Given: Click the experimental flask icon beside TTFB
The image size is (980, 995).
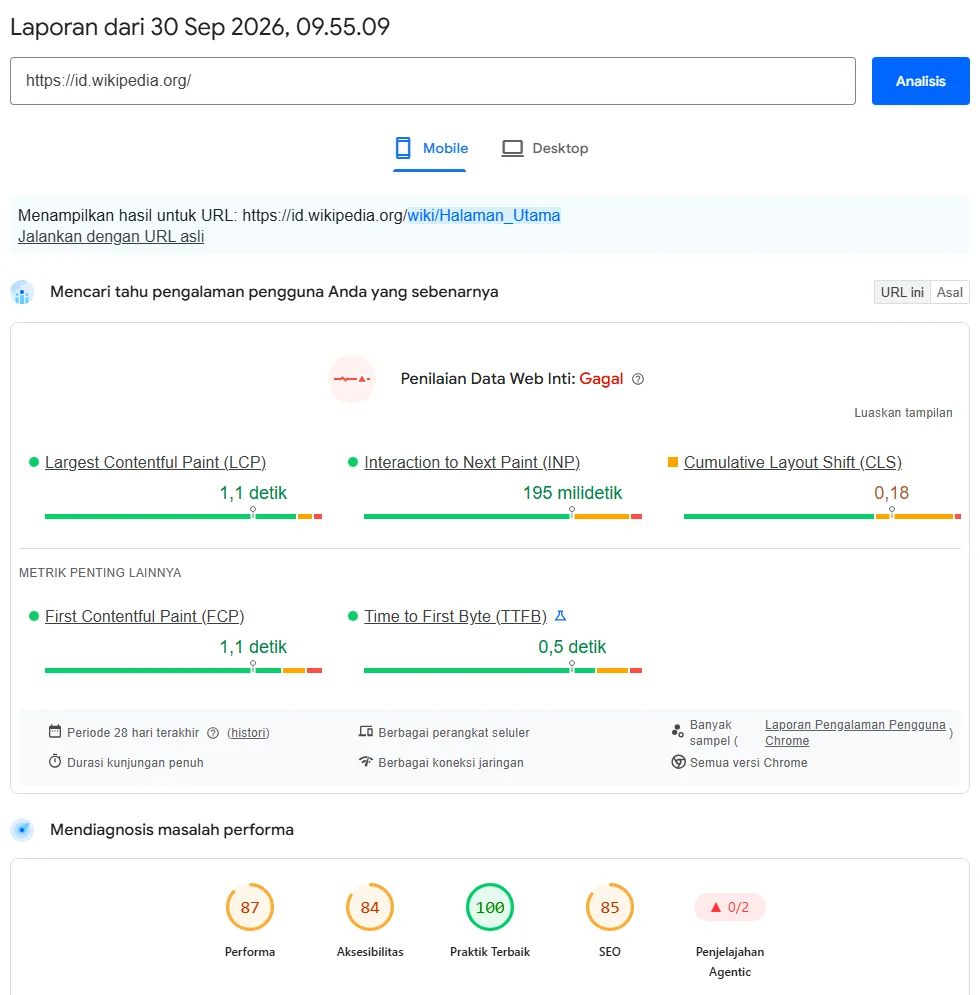Looking at the screenshot, I should click(560, 616).
